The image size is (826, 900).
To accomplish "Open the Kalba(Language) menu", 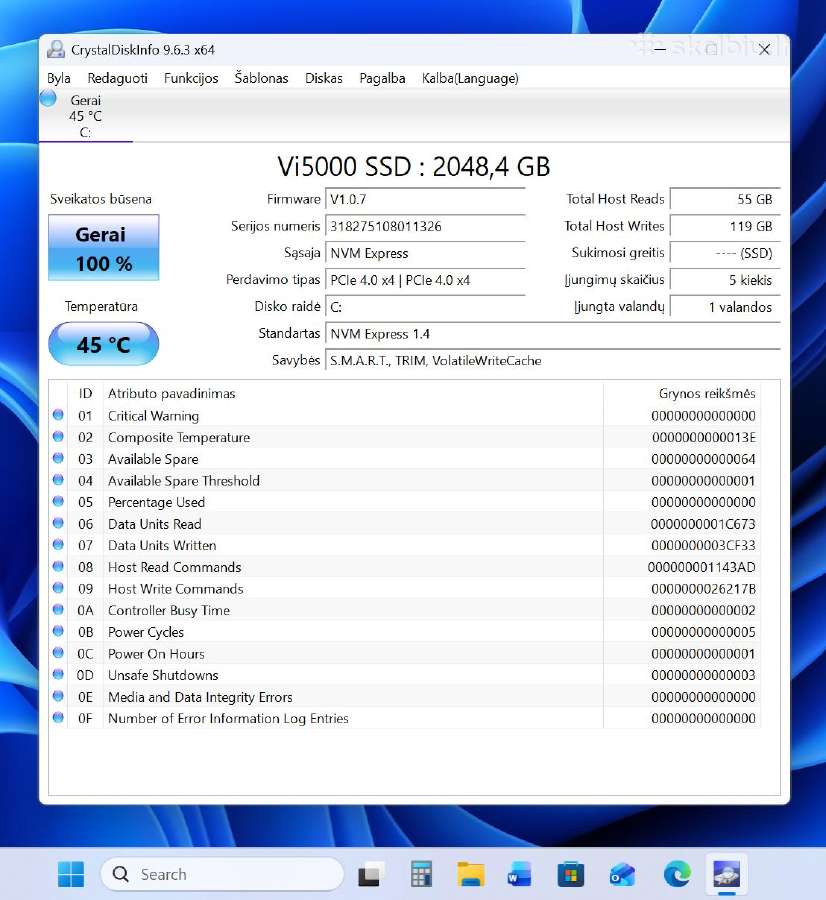I will (470, 78).
